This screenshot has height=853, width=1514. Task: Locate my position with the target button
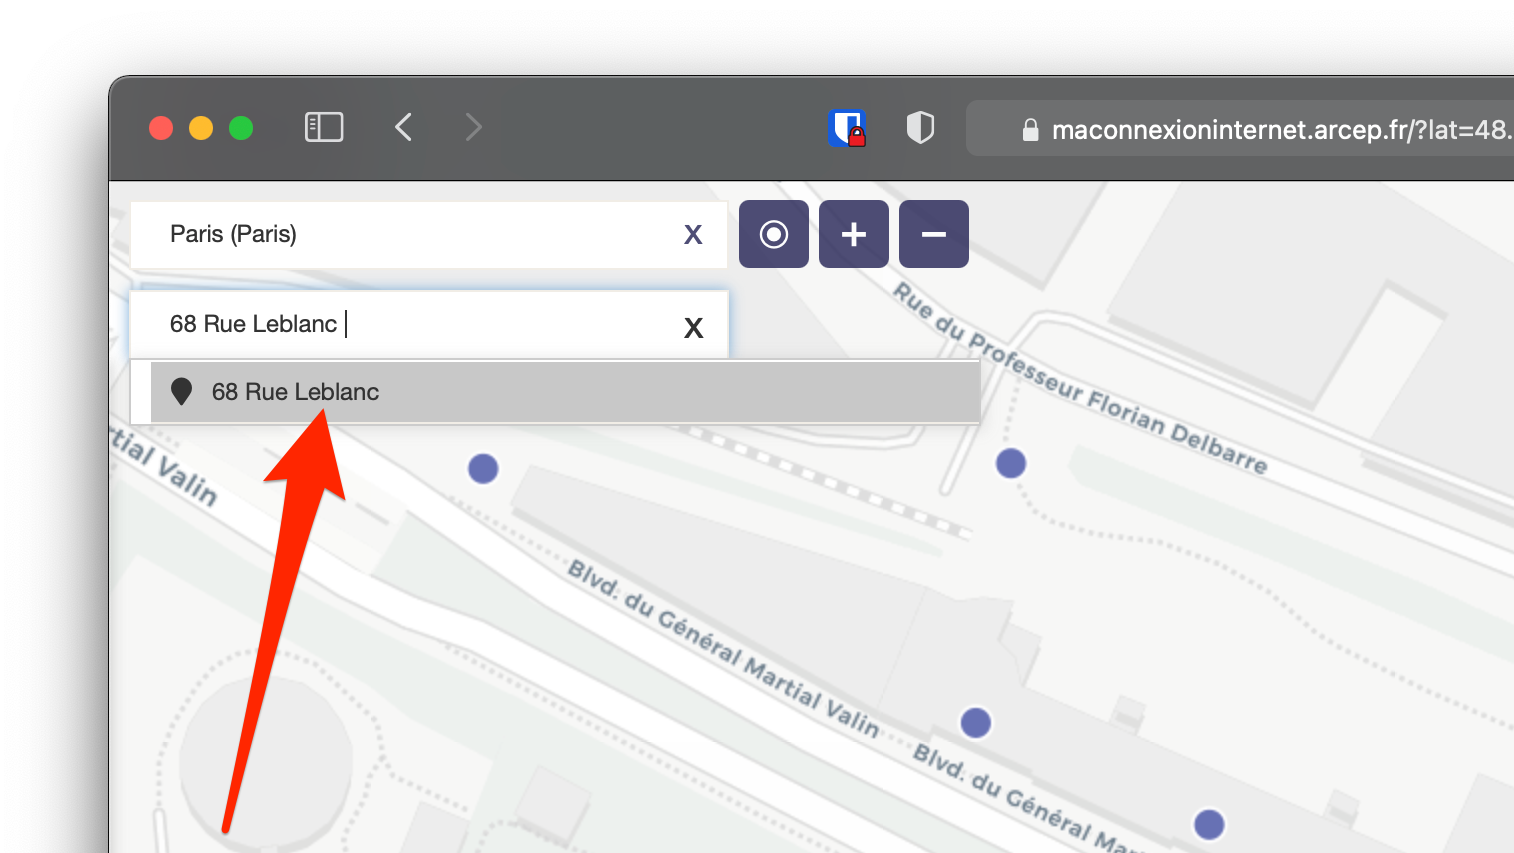(x=774, y=234)
